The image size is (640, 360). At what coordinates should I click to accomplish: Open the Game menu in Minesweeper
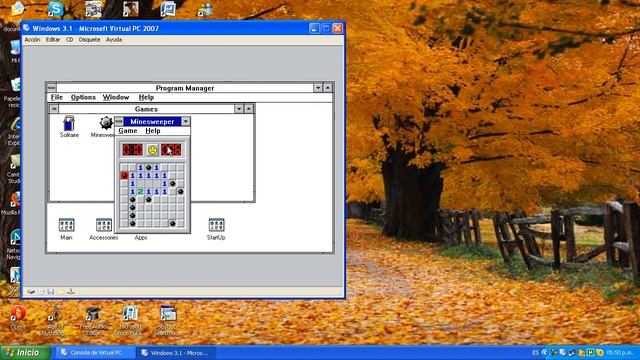128,131
